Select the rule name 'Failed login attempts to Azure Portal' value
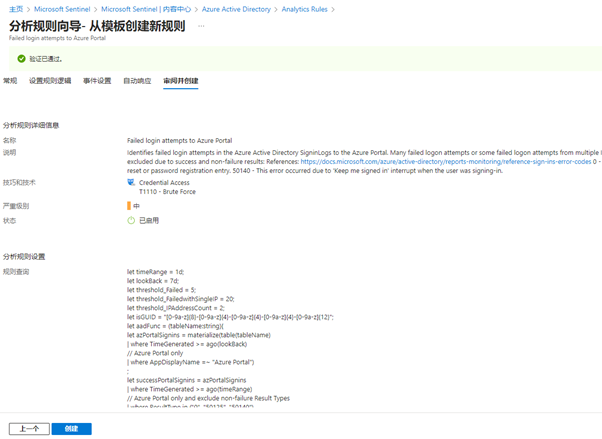The image size is (602, 439). 180,141
